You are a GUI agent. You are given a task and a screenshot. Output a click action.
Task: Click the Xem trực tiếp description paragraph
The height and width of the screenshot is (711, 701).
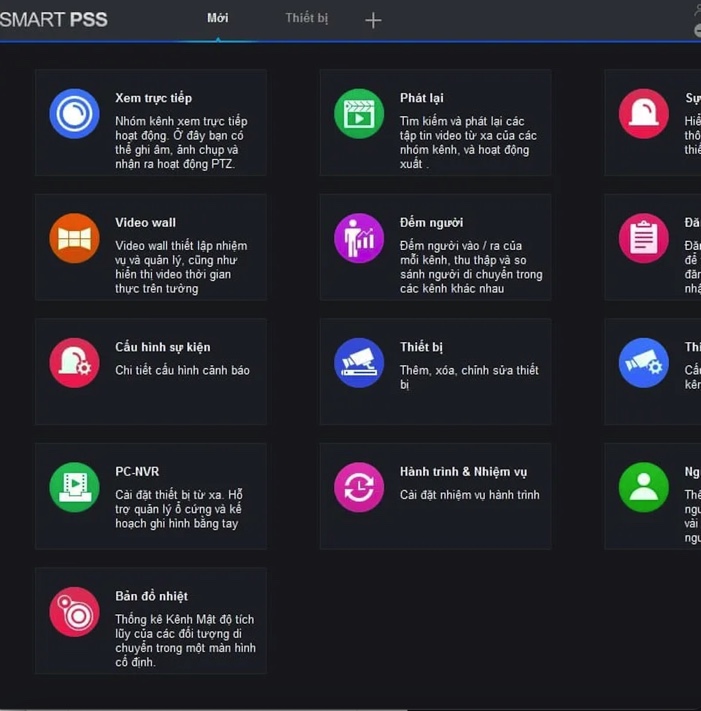click(x=181, y=142)
